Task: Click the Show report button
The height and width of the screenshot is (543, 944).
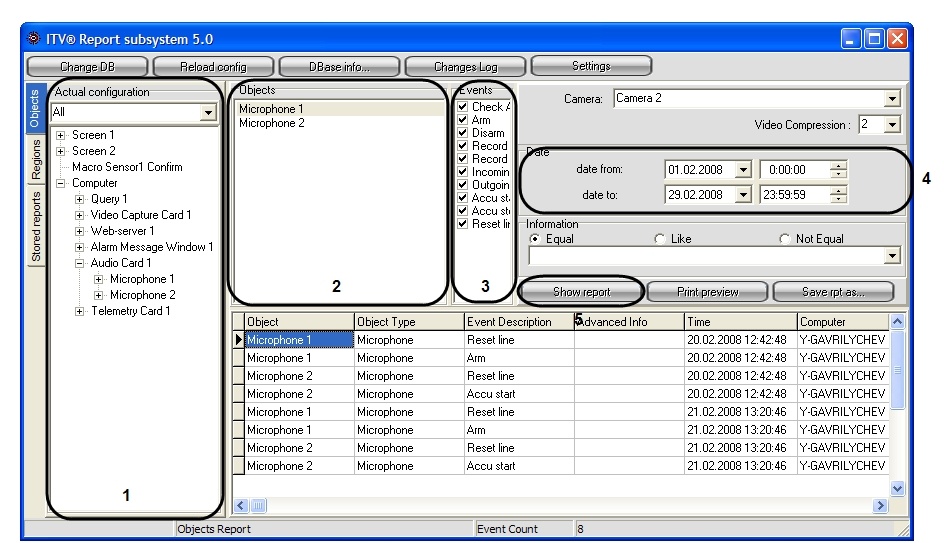Action: point(581,292)
